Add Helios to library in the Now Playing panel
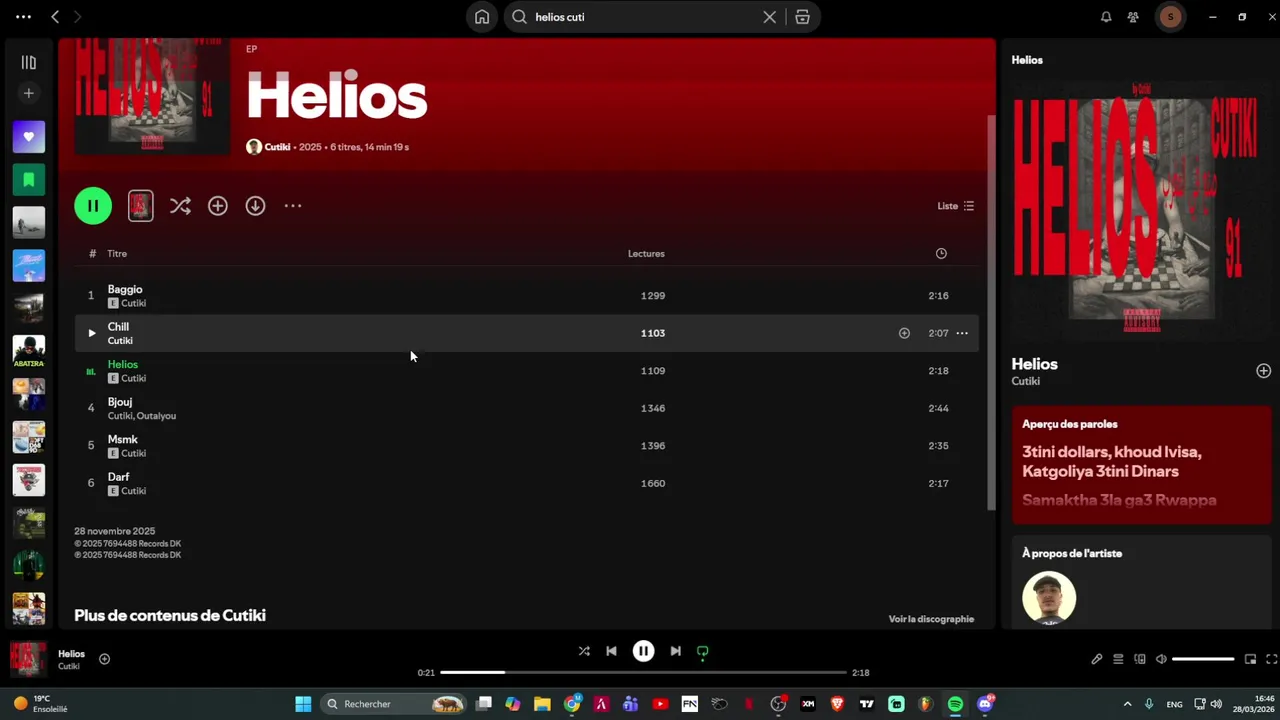This screenshot has height=720, width=1280. (x=1264, y=371)
